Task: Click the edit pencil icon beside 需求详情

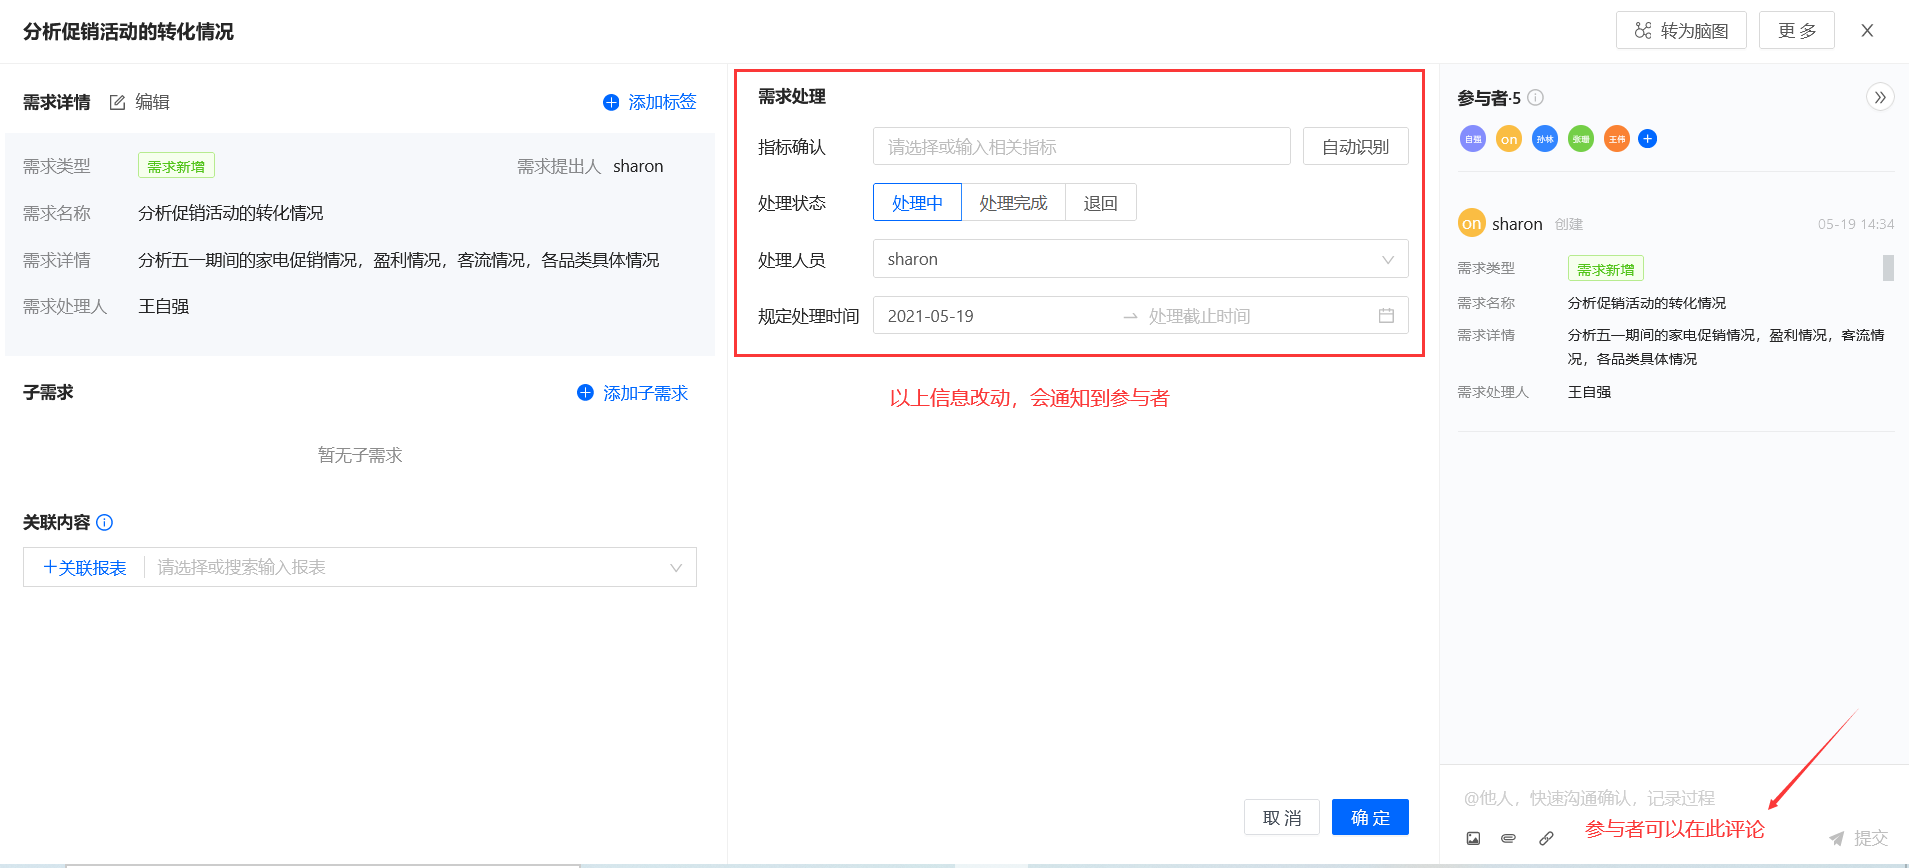Action: [117, 102]
